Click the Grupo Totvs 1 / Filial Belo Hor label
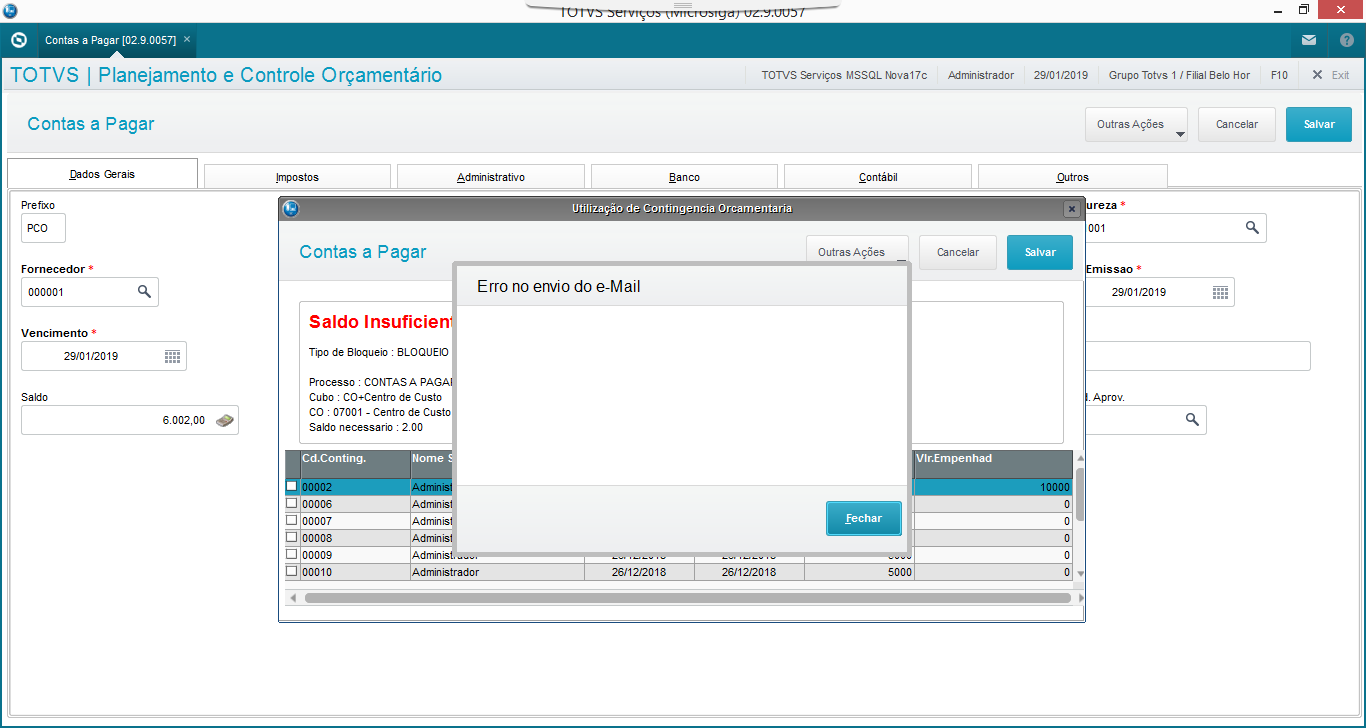Screen dimensions: 1366x728 [x=1180, y=75]
